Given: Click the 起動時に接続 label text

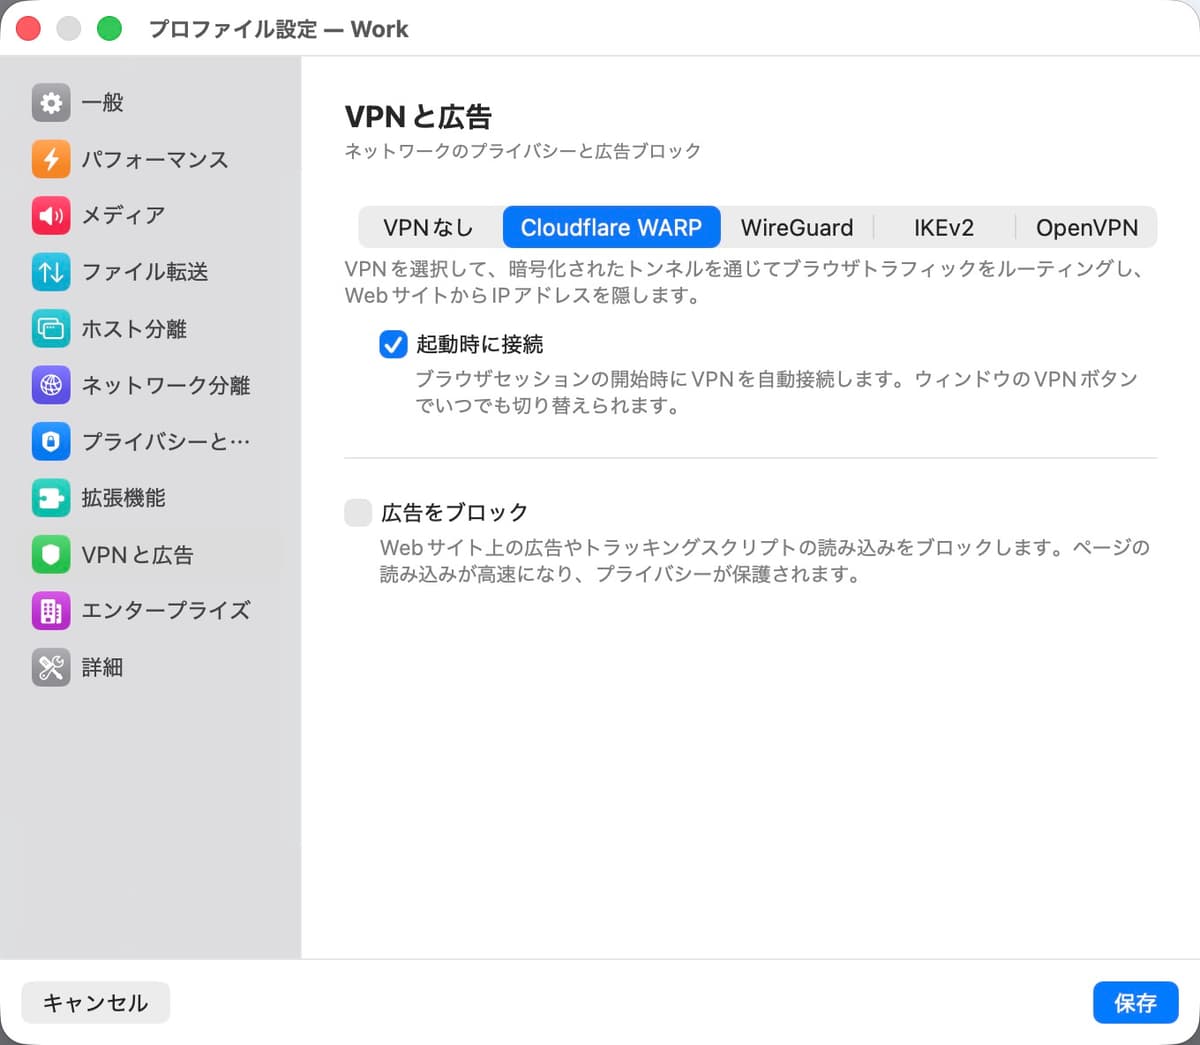Looking at the screenshot, I should coord(480,344).
